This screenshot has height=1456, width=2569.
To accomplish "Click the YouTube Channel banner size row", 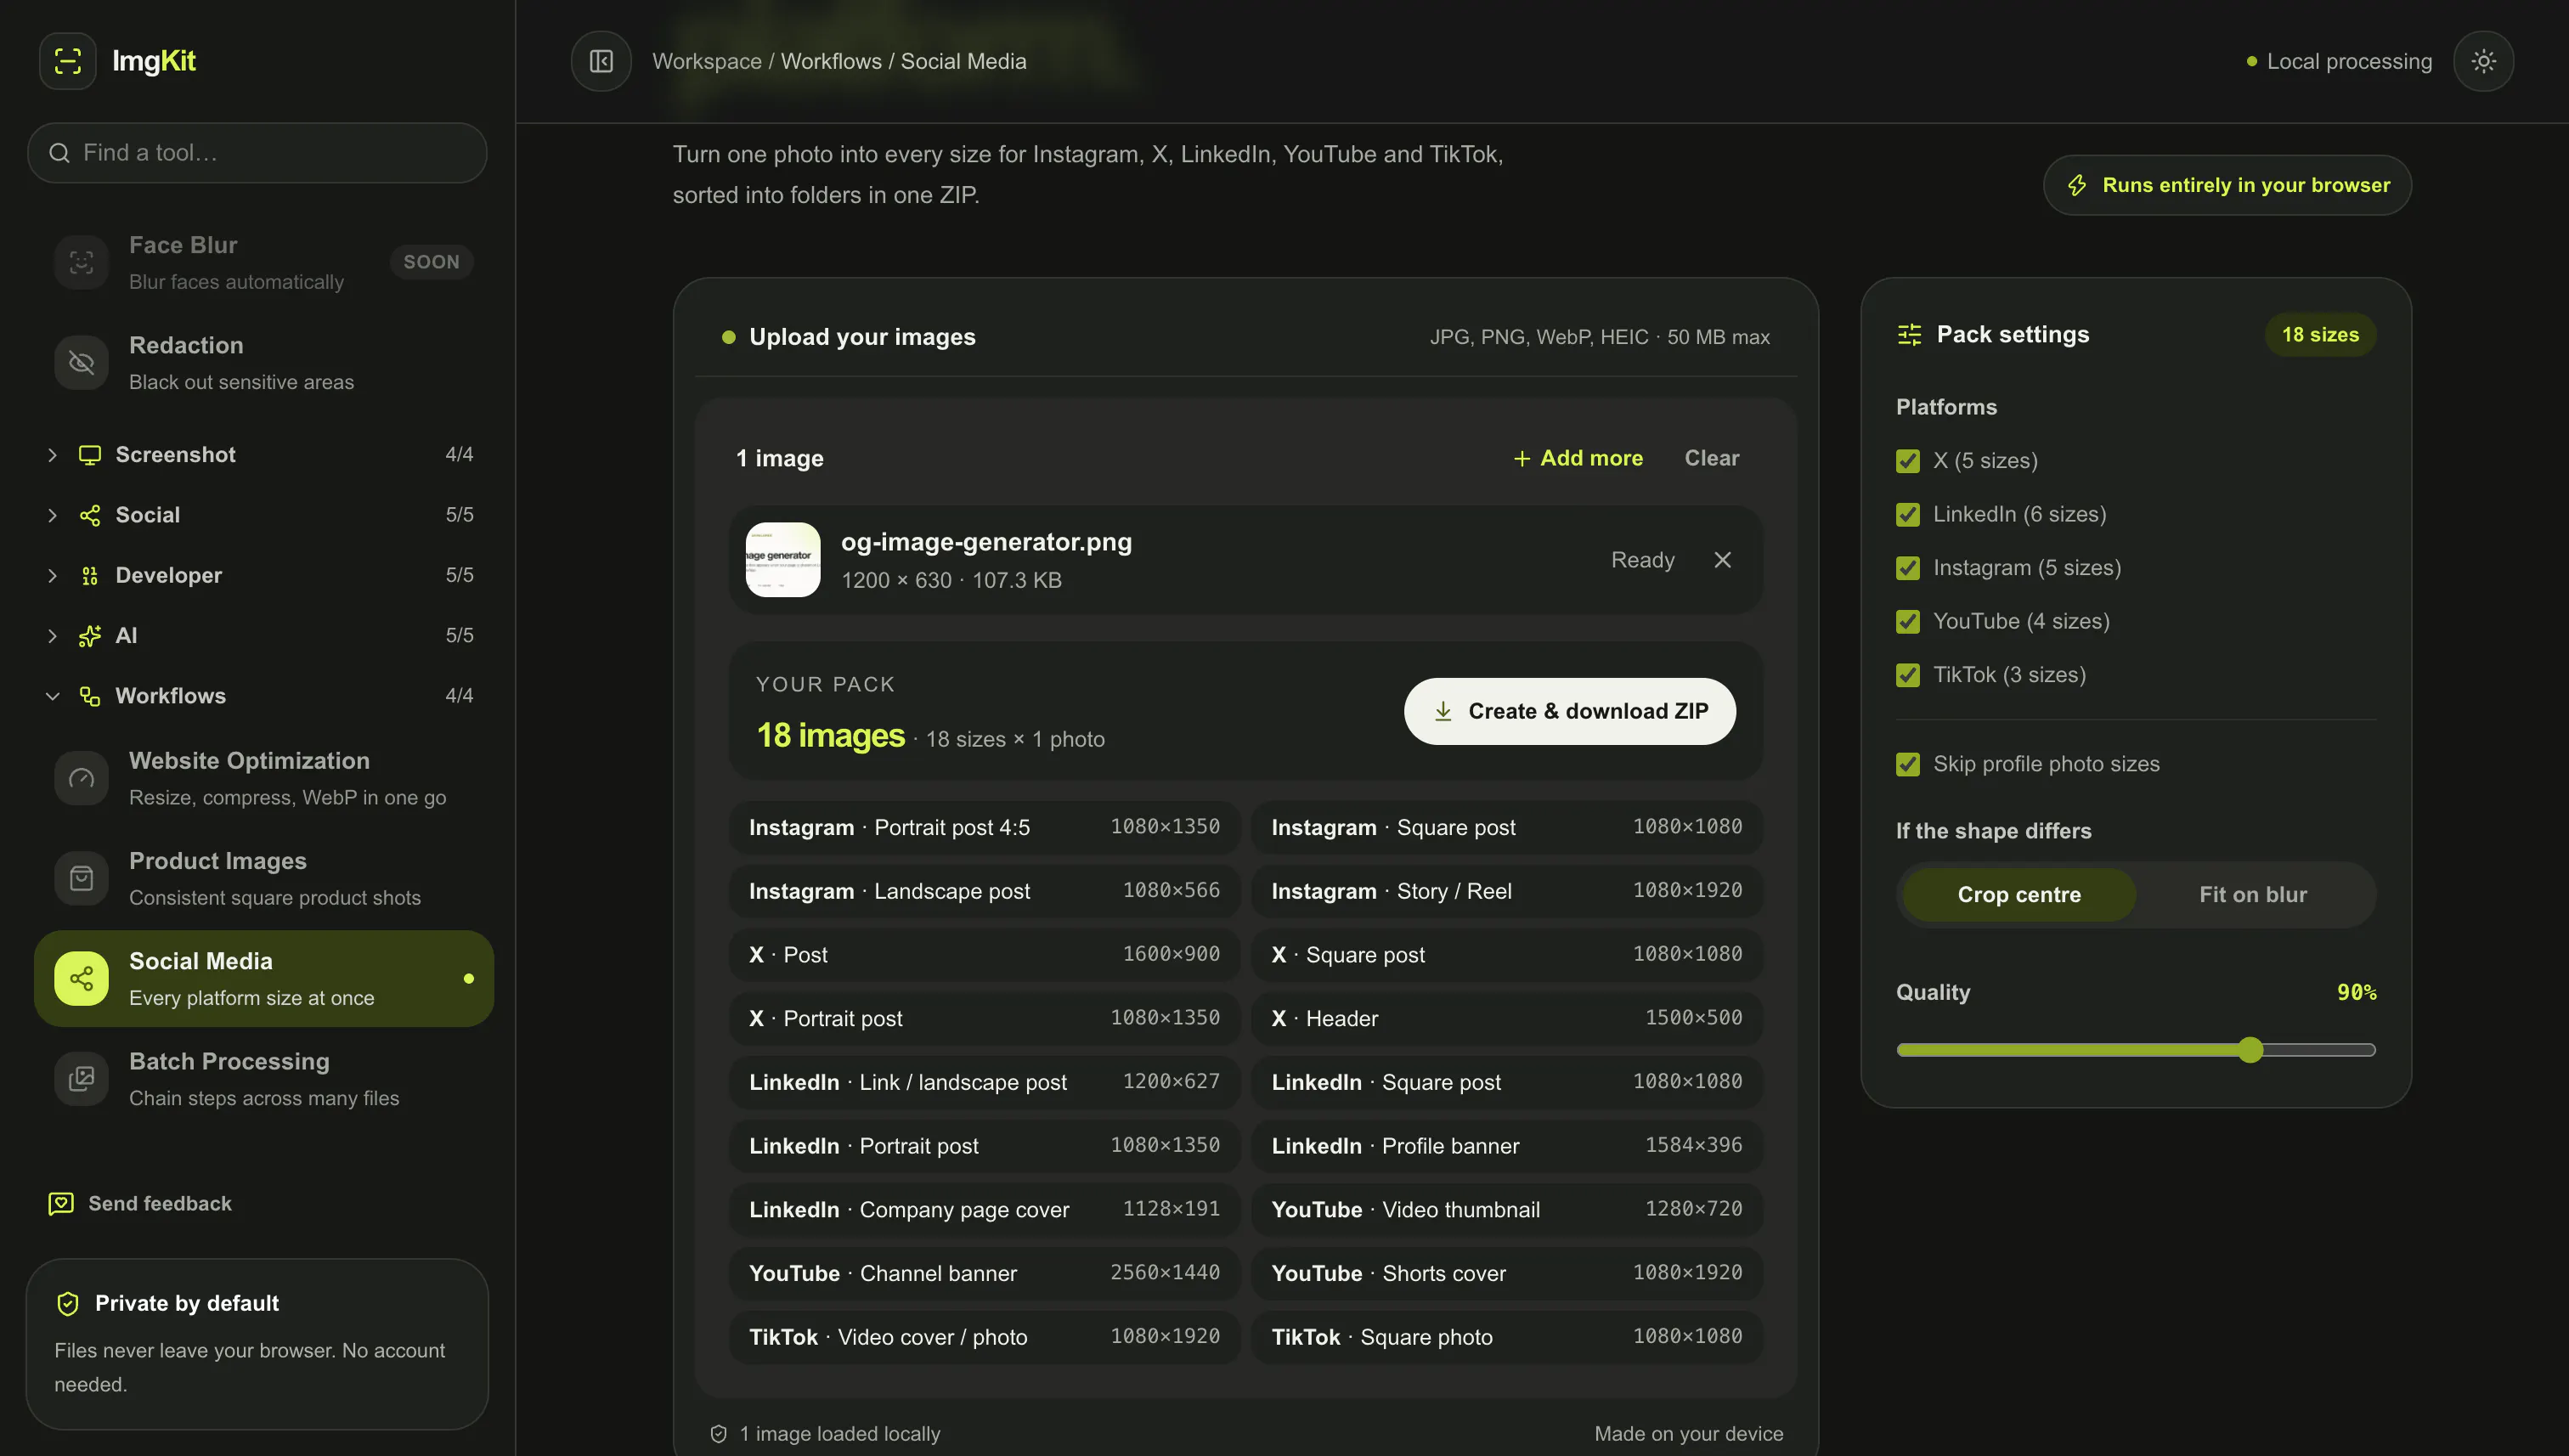I will pos(983,1272).
